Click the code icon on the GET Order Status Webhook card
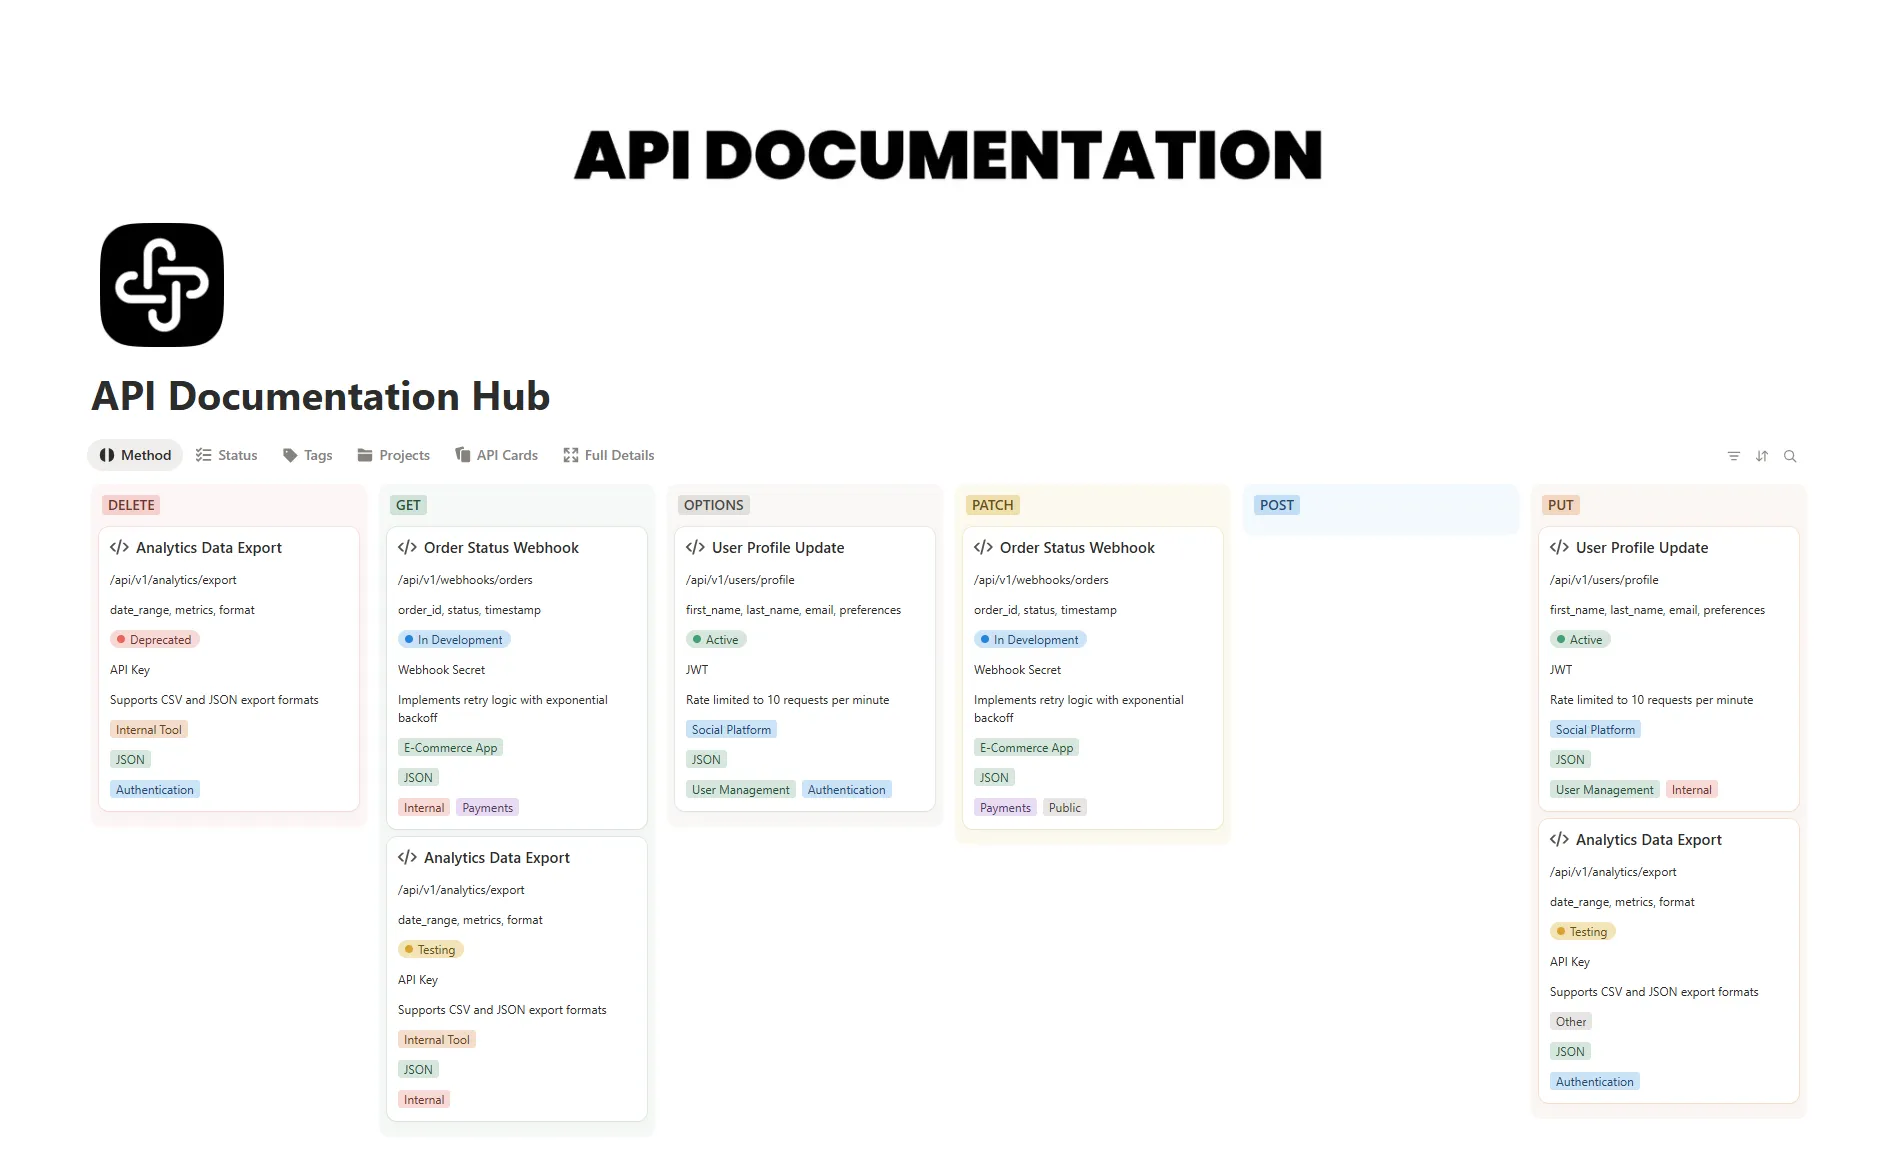1896x1165 pixels. click(x=407, y=547)
